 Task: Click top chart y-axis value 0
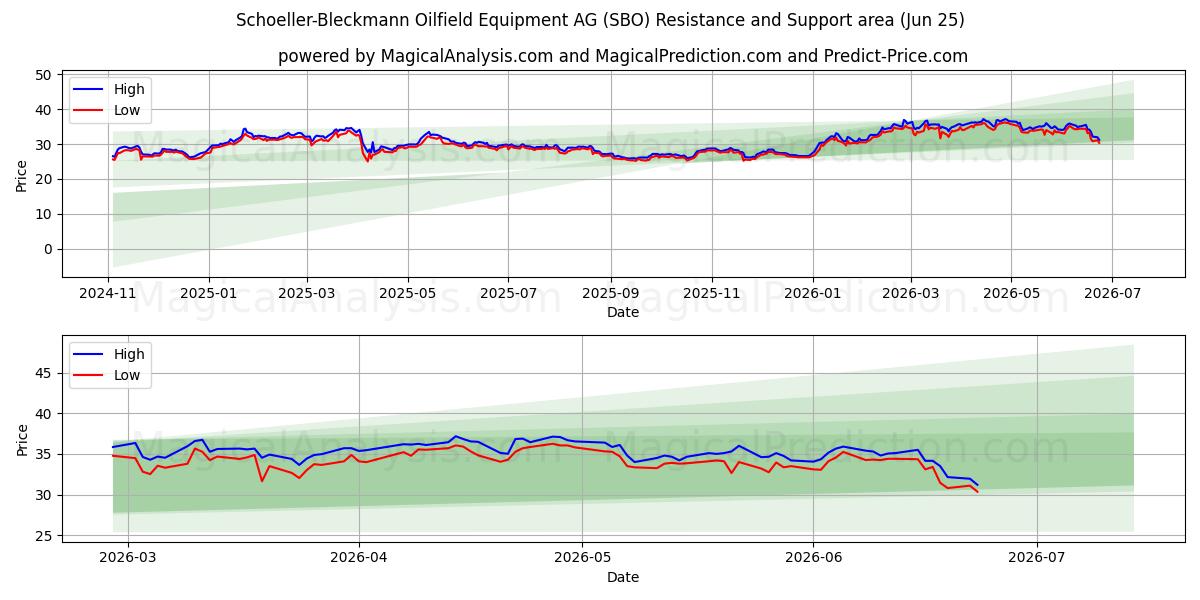click(x=50, y=249)
